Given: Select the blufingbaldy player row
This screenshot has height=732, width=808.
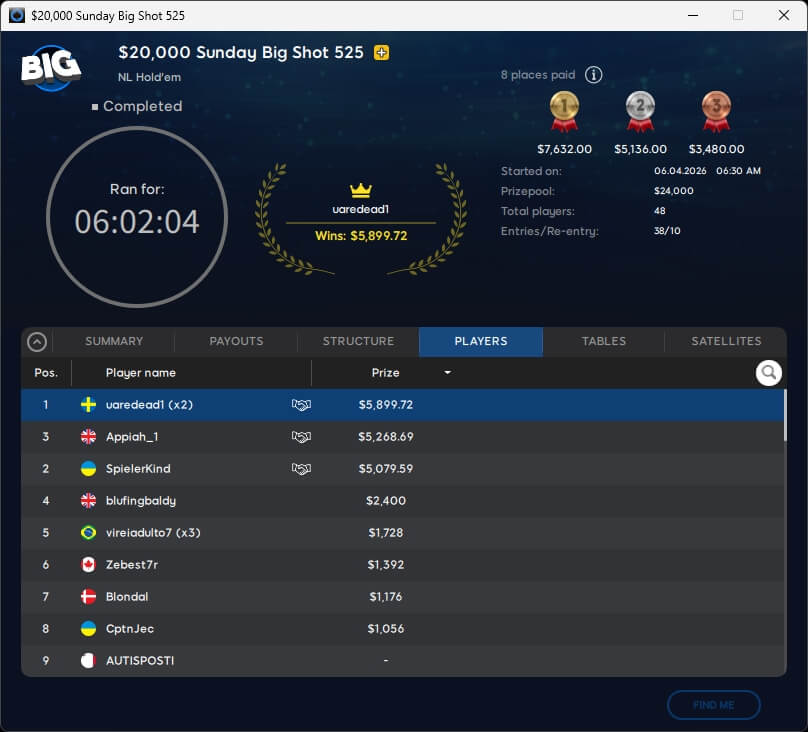Looking at the screenshot, I should [x=400, y=501].
